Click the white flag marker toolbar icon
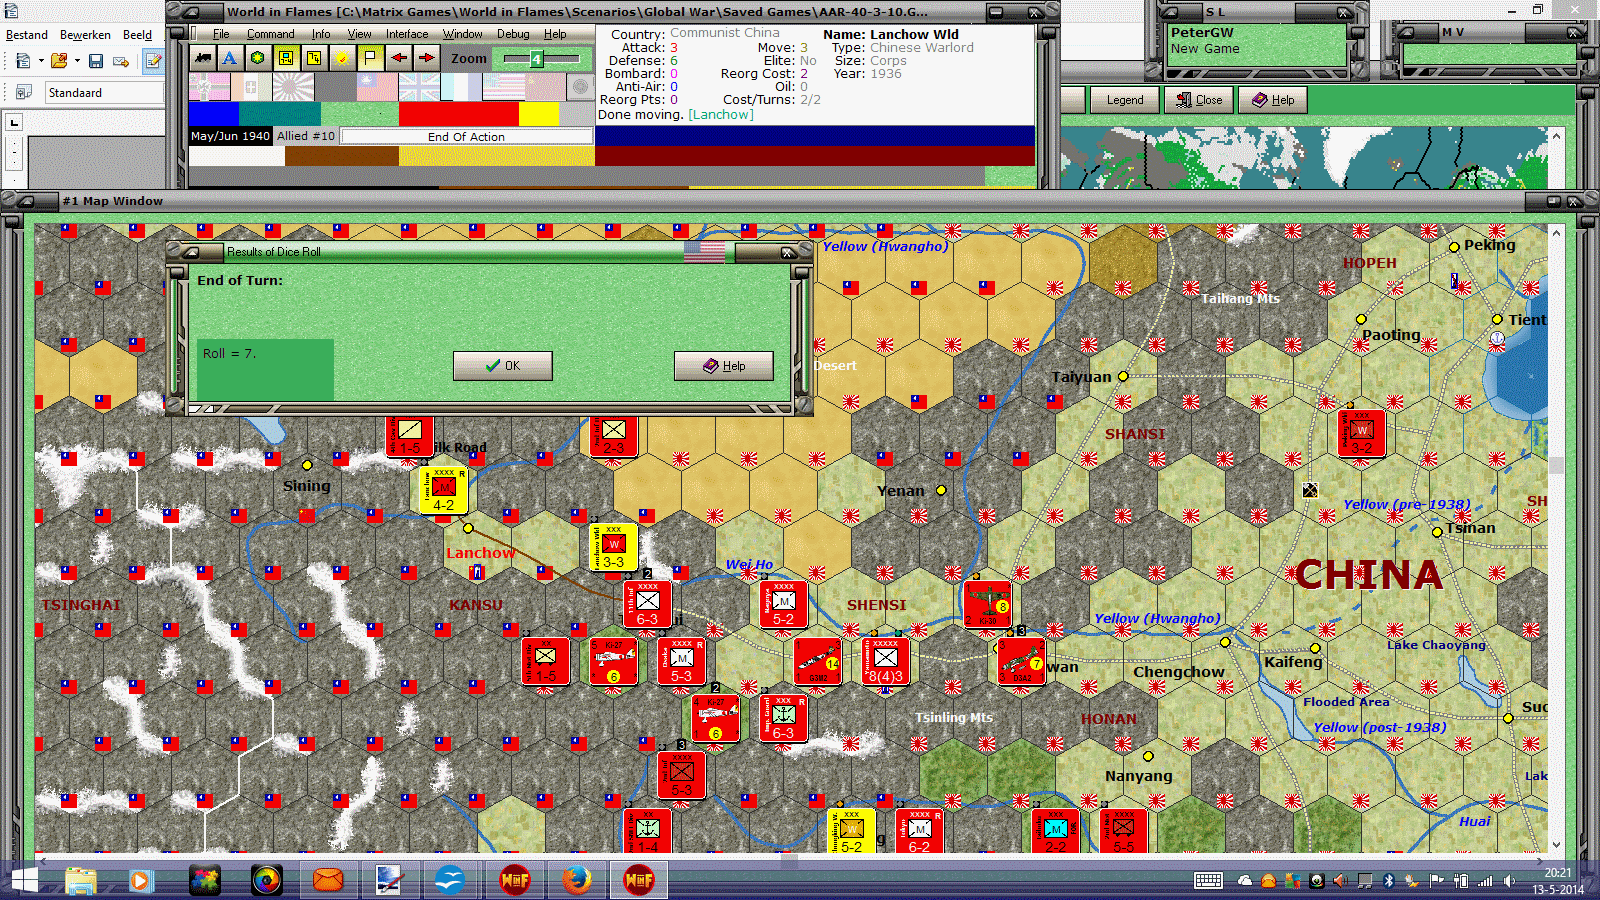 click(x=371, y=57)
